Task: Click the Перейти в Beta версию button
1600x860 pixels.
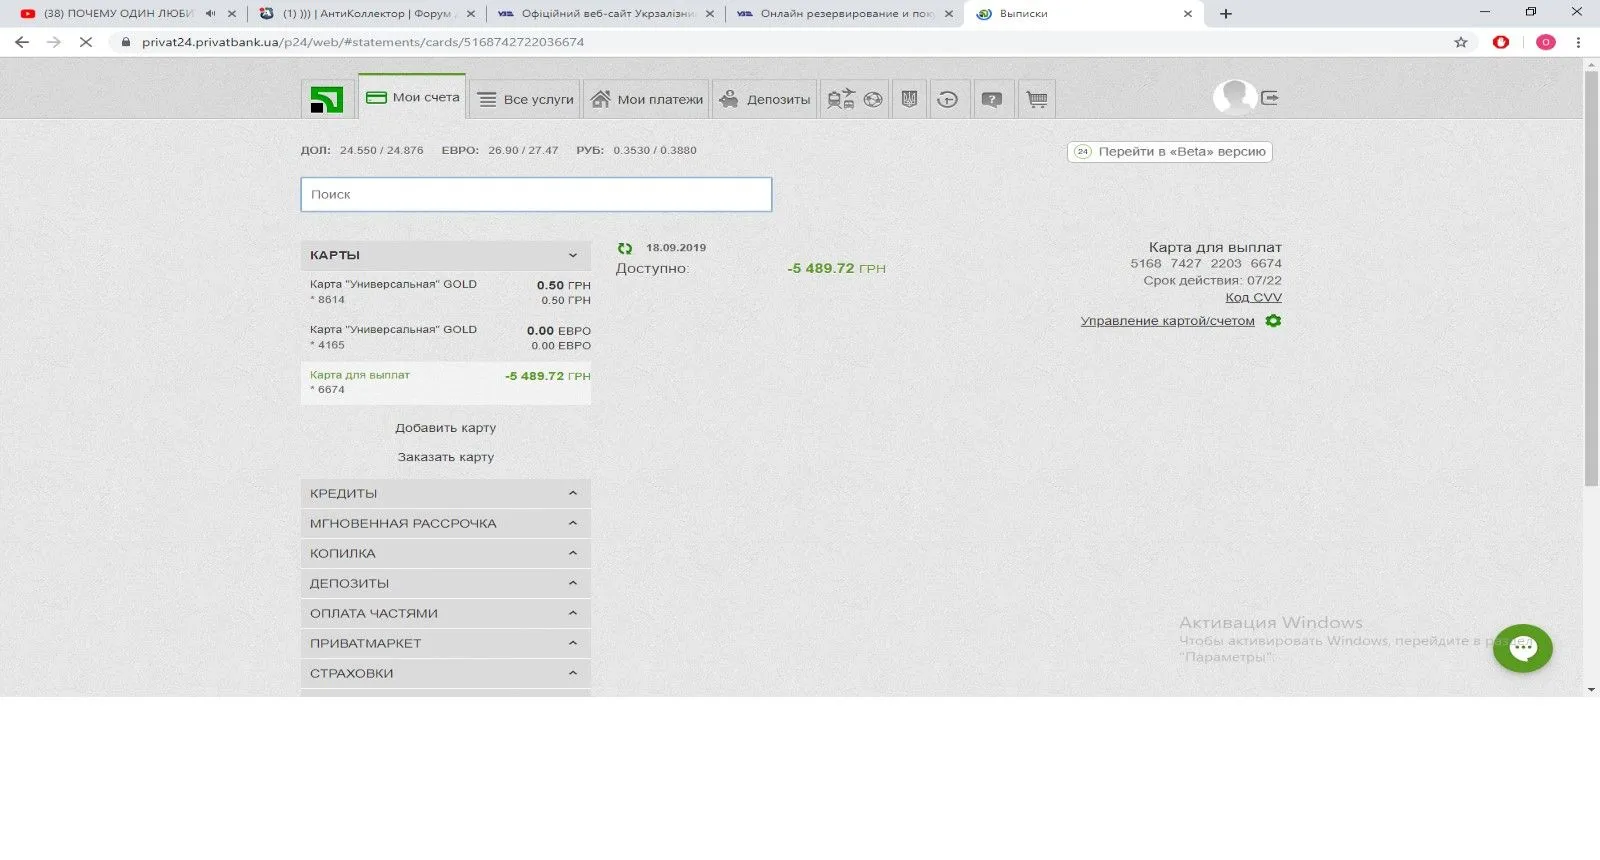Action: click(x=1170, y=152)
